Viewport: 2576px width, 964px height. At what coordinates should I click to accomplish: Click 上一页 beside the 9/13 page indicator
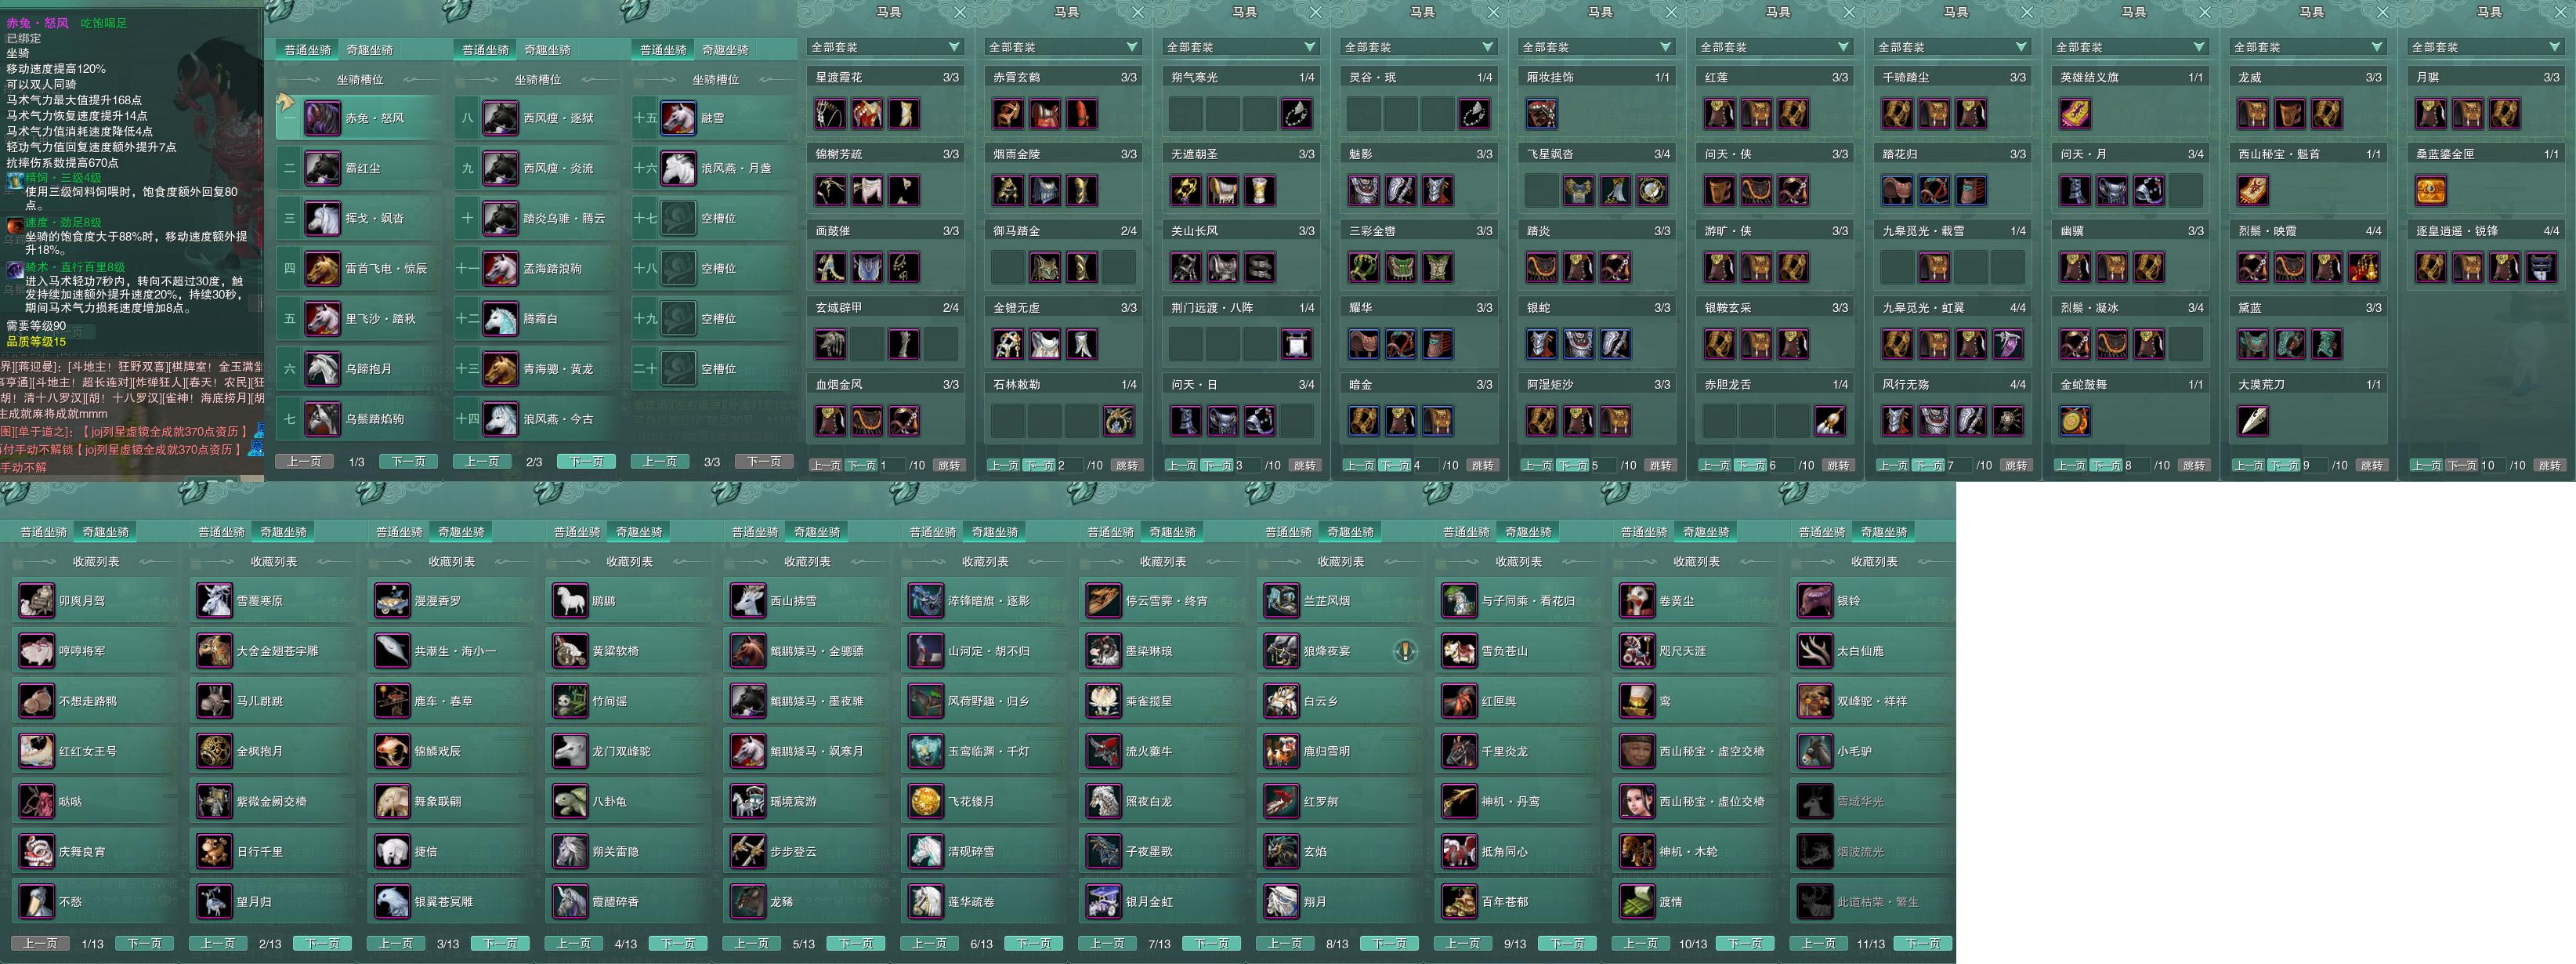click(x=1463, y=944)
